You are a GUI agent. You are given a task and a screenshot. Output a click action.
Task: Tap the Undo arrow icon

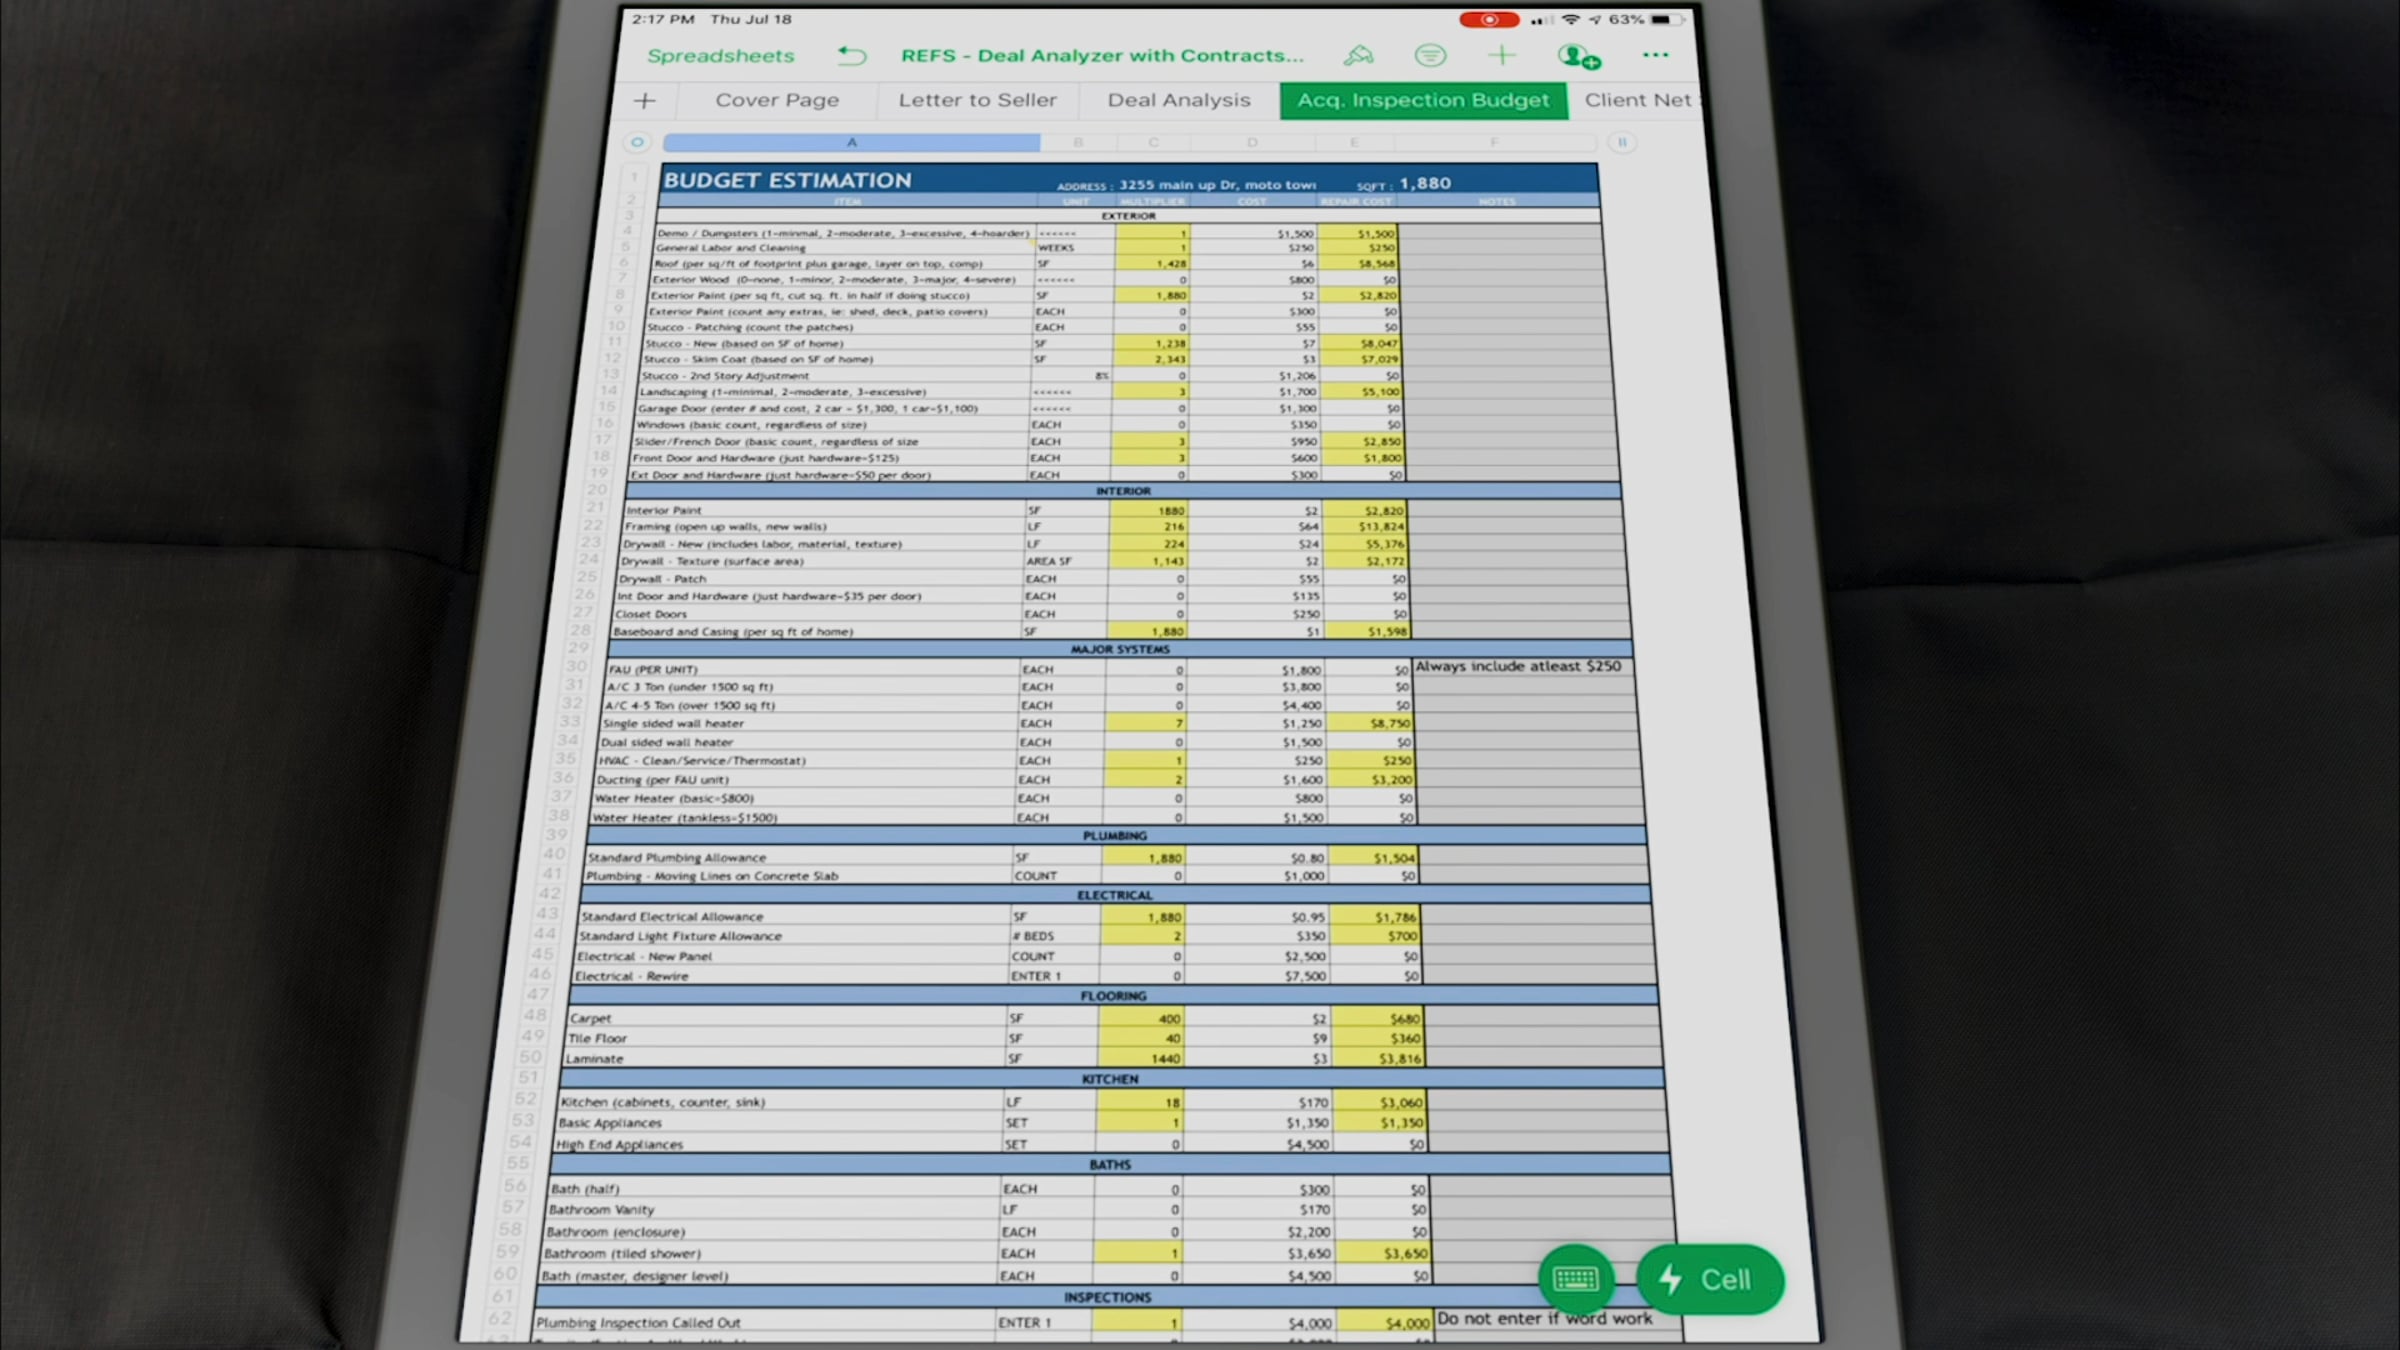pyautogui.click(x=851, y=56)
